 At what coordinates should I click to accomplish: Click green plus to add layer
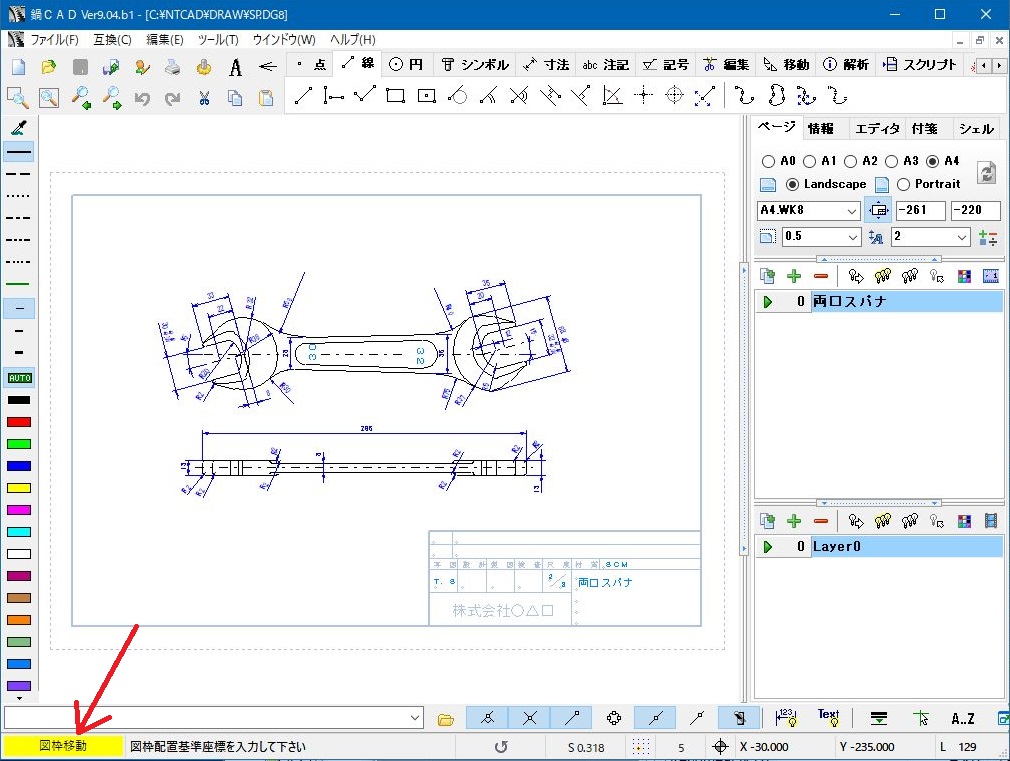(794, 521)
